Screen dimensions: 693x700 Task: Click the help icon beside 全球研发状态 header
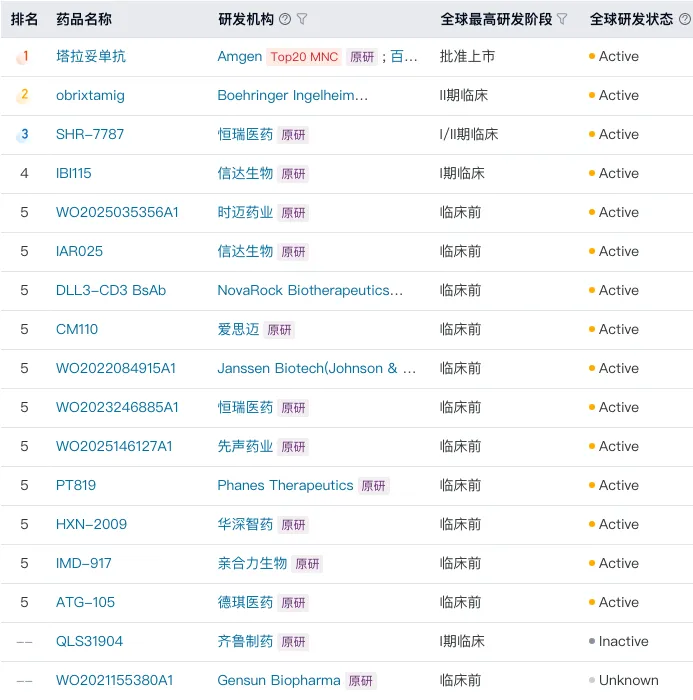(x=684, y=19)
